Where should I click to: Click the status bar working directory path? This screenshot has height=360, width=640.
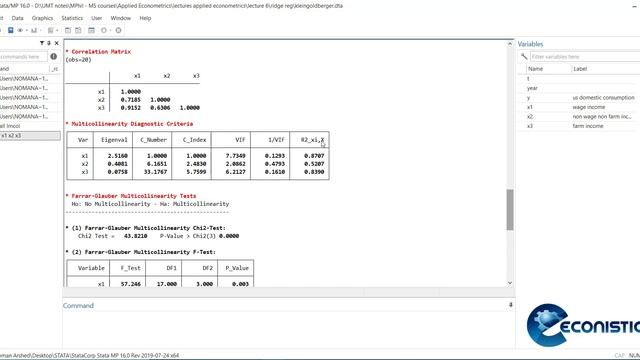pyautogui.click(x=89, y=356)
